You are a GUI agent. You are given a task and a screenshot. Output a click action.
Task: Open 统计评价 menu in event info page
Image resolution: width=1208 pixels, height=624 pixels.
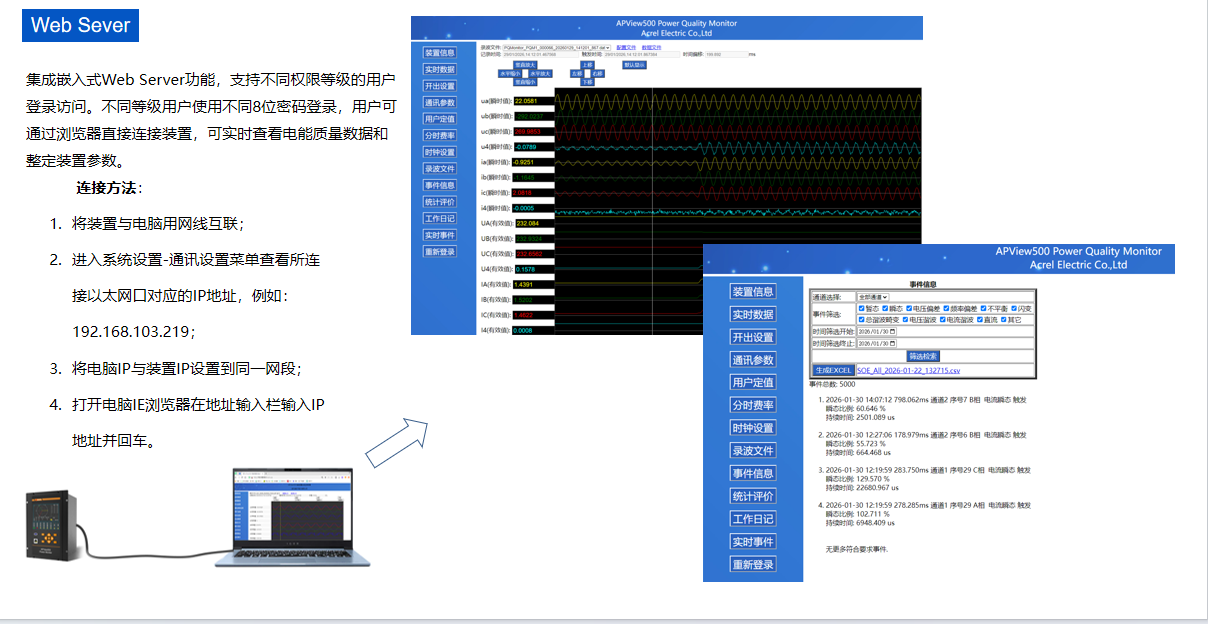point(753,496)
